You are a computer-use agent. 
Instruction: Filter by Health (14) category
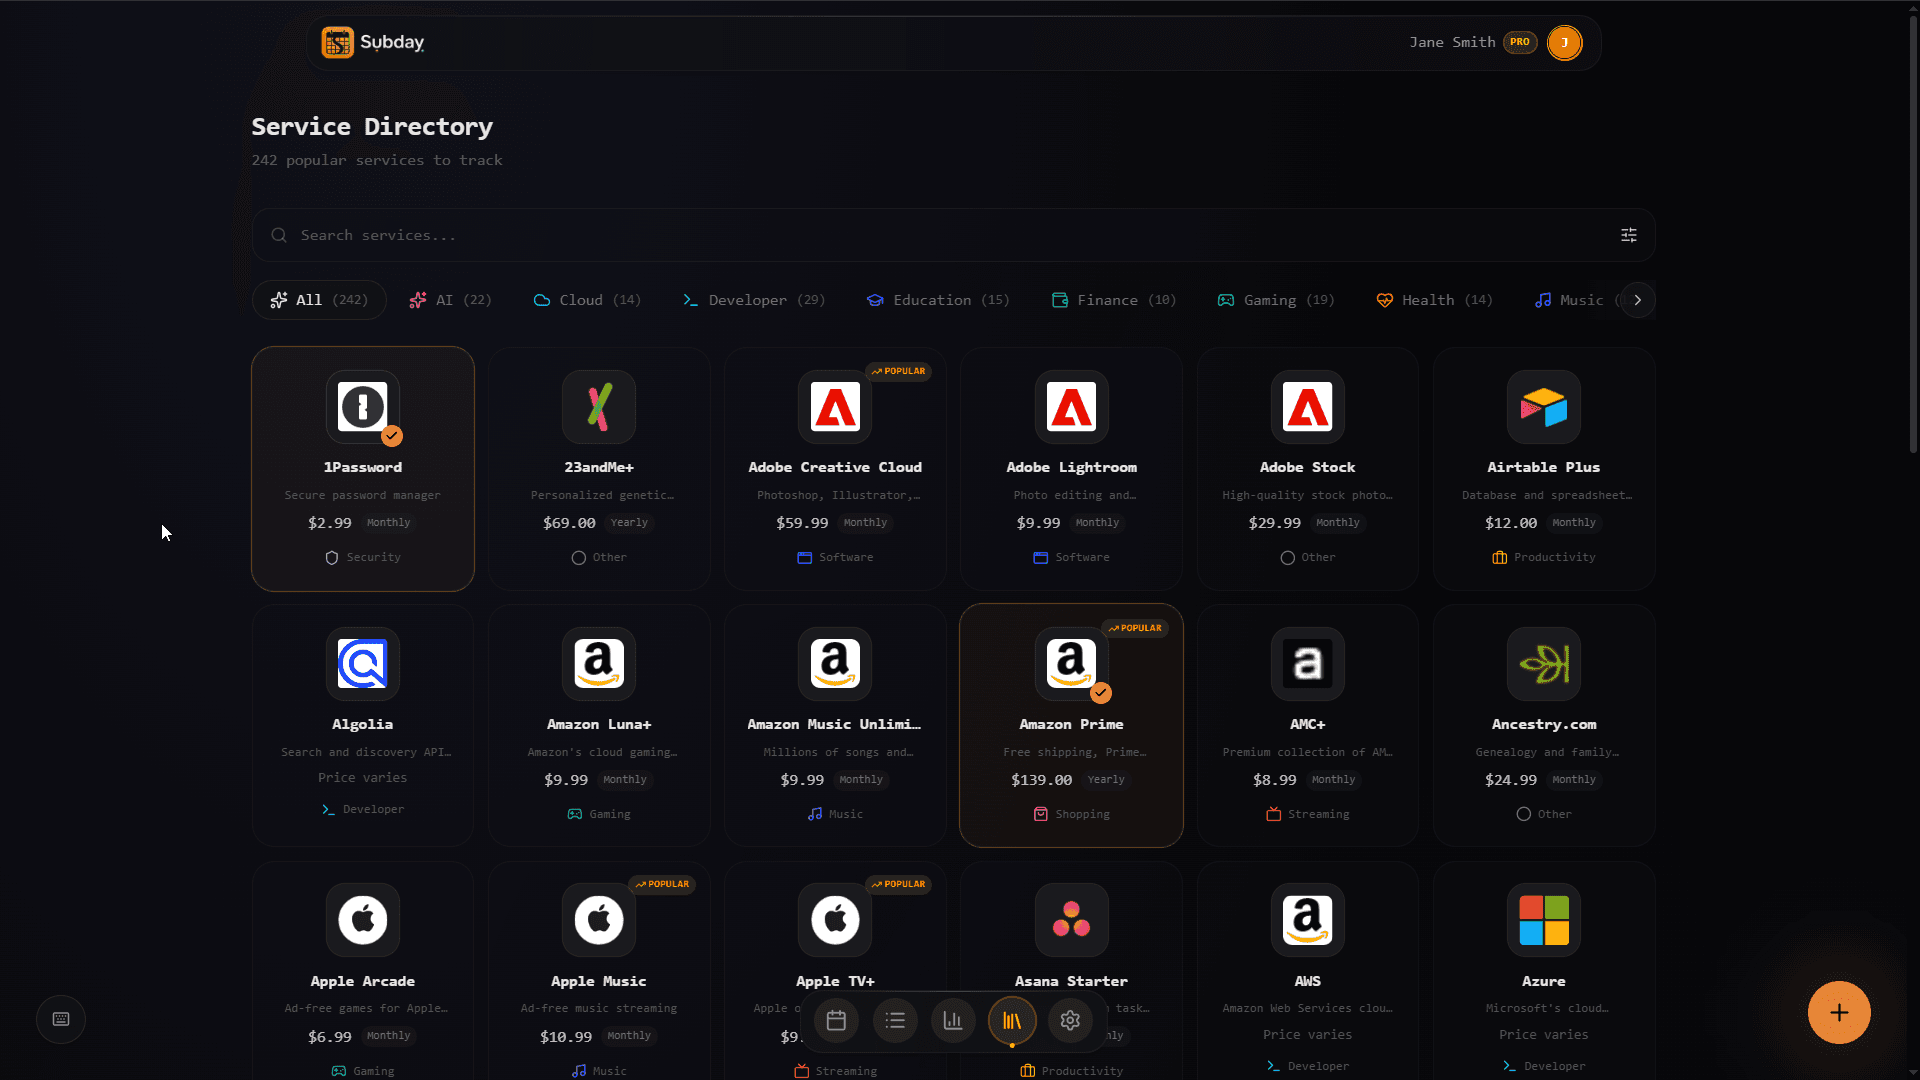pyautogui.click(x=1435, y=300)
